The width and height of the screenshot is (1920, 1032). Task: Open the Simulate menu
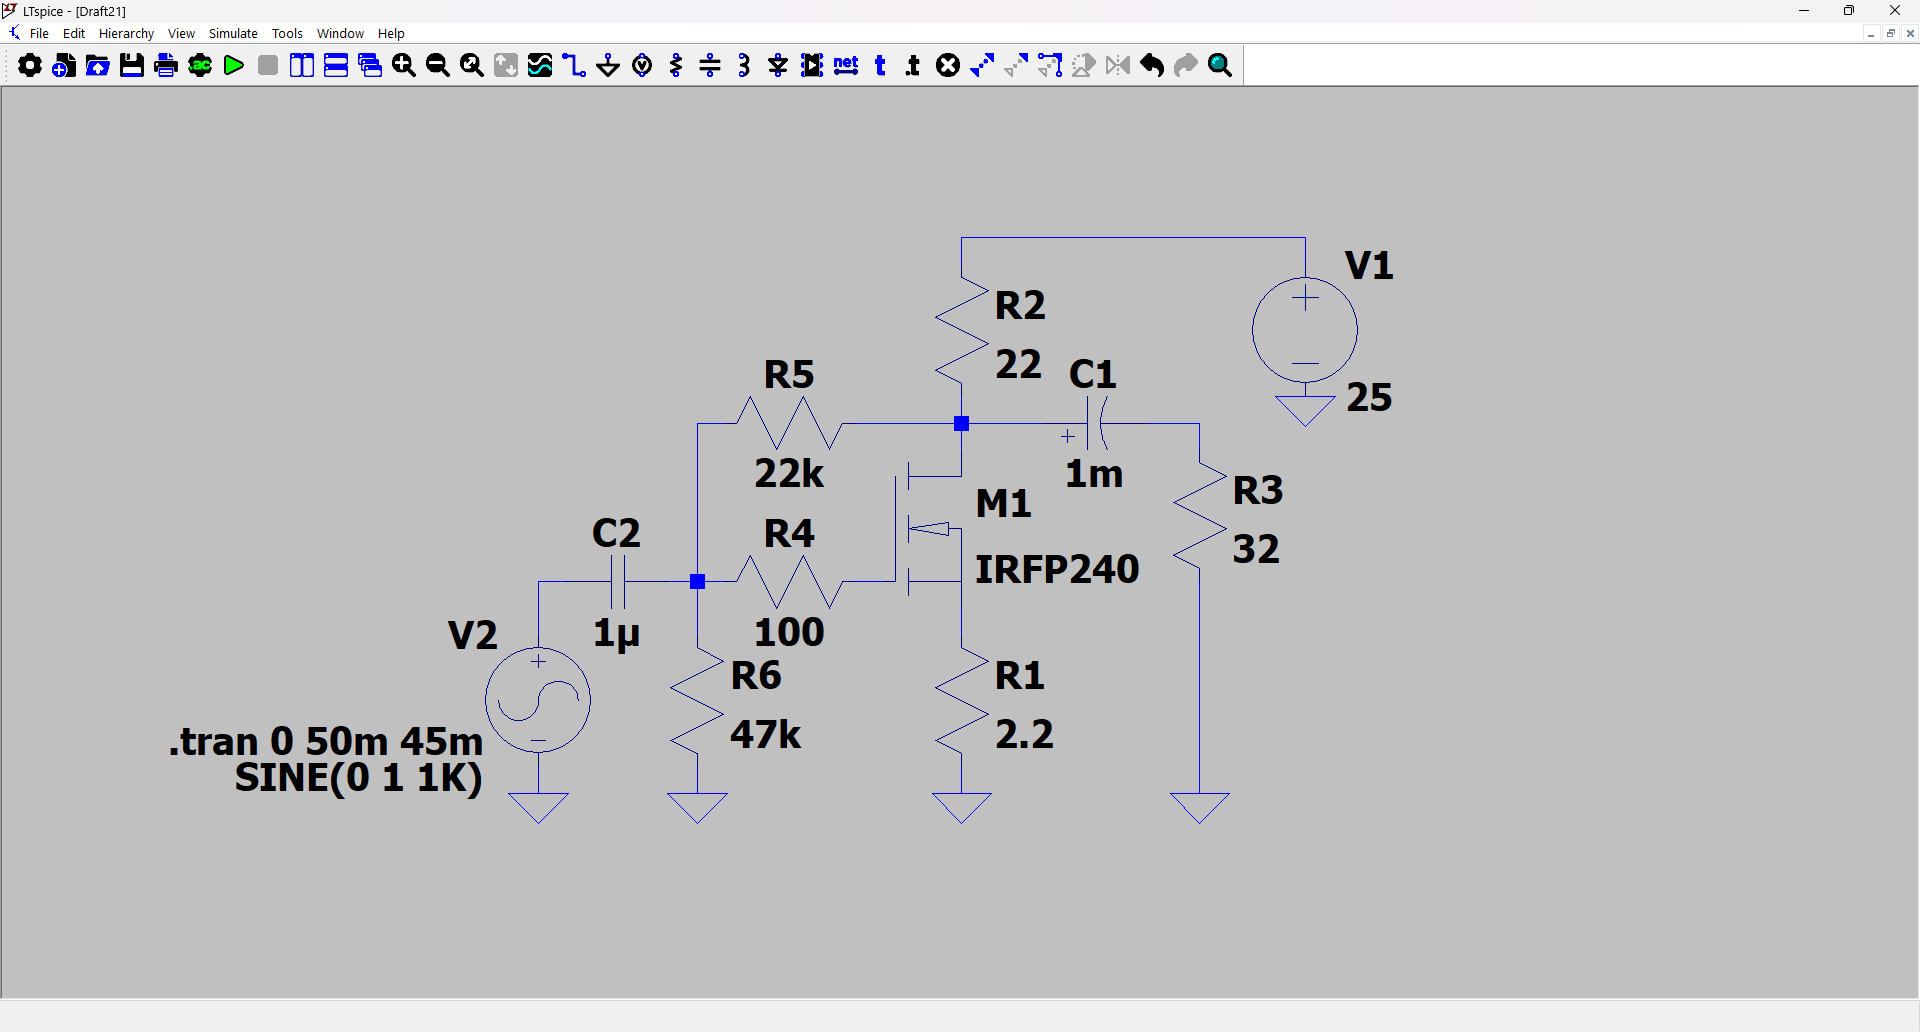[x=233, y=33]
